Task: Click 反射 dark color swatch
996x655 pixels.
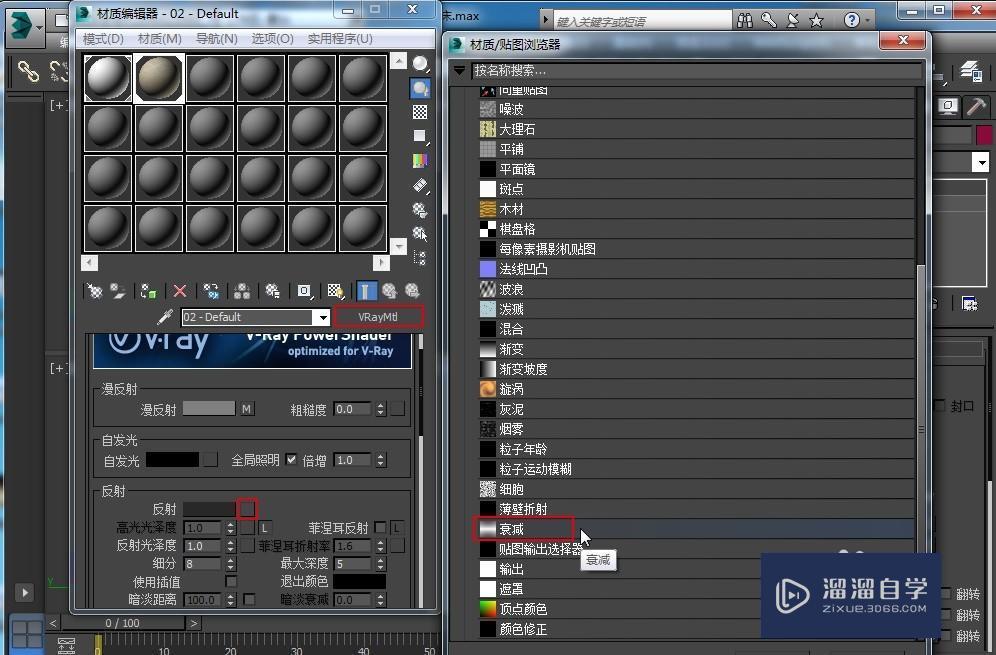Action: pos(209,509)
